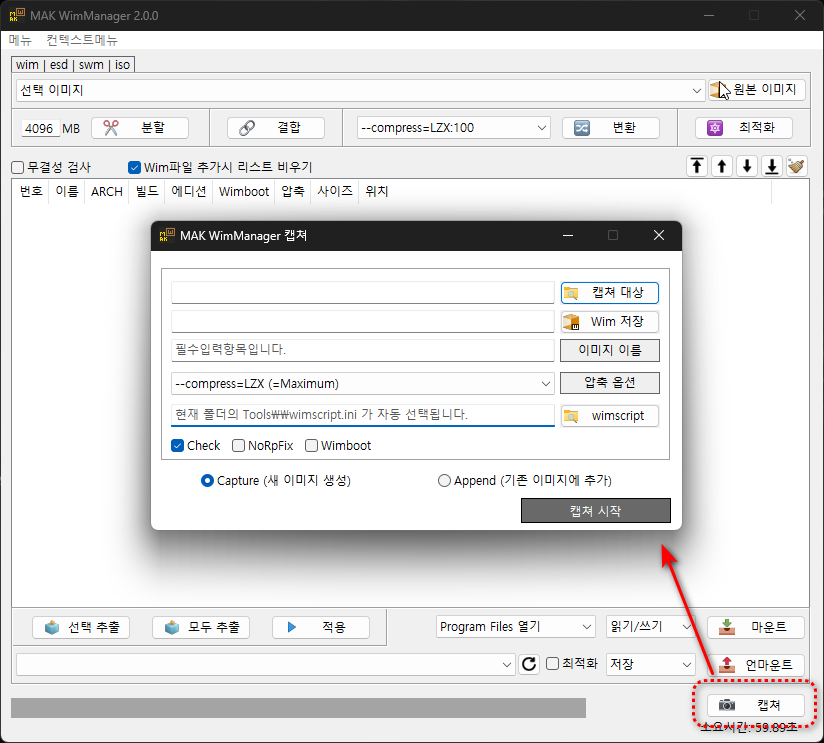This screenshot has width=824, height=743.
Task: Click the 압축 옵션 button
Action: pos(610,383)
